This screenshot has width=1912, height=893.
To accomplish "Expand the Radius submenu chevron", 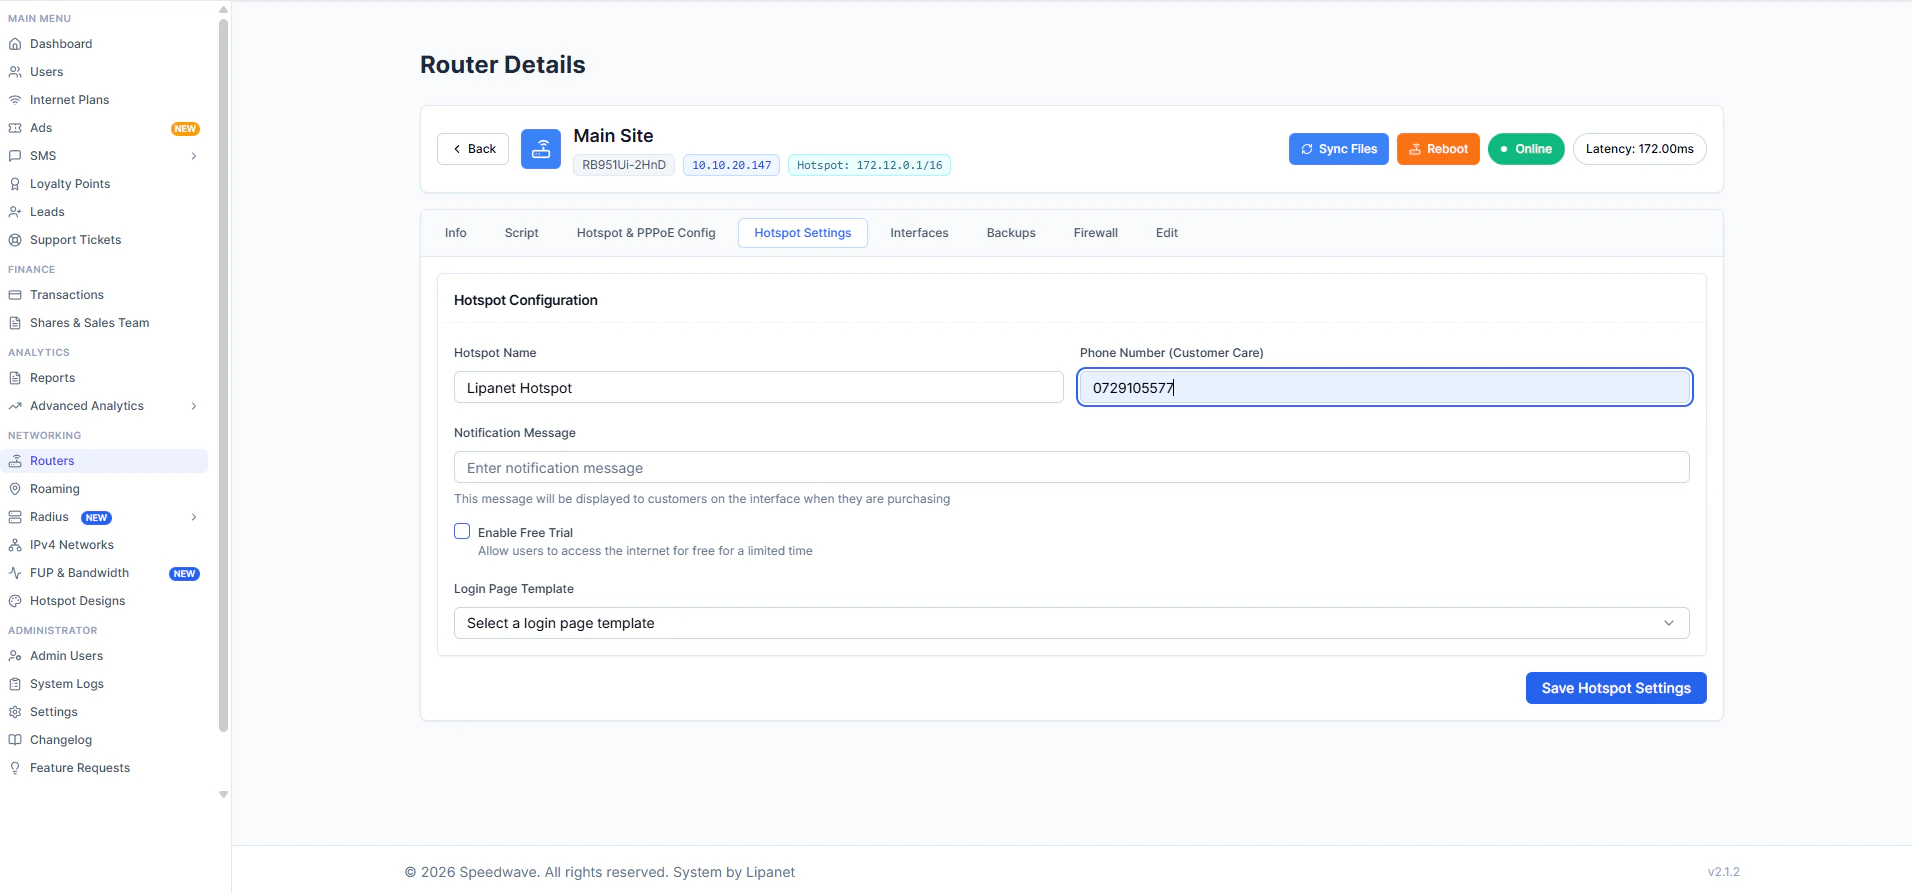I will click(194, 517).
